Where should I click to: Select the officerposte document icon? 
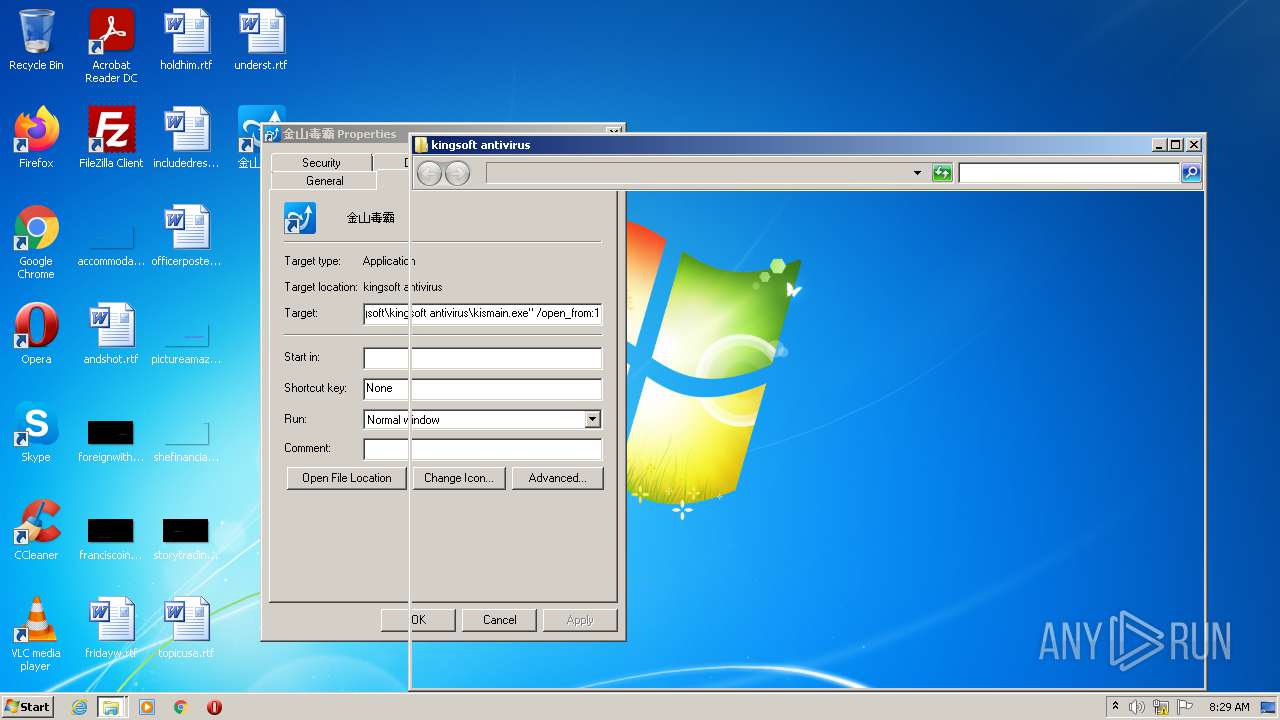point(186,236)
